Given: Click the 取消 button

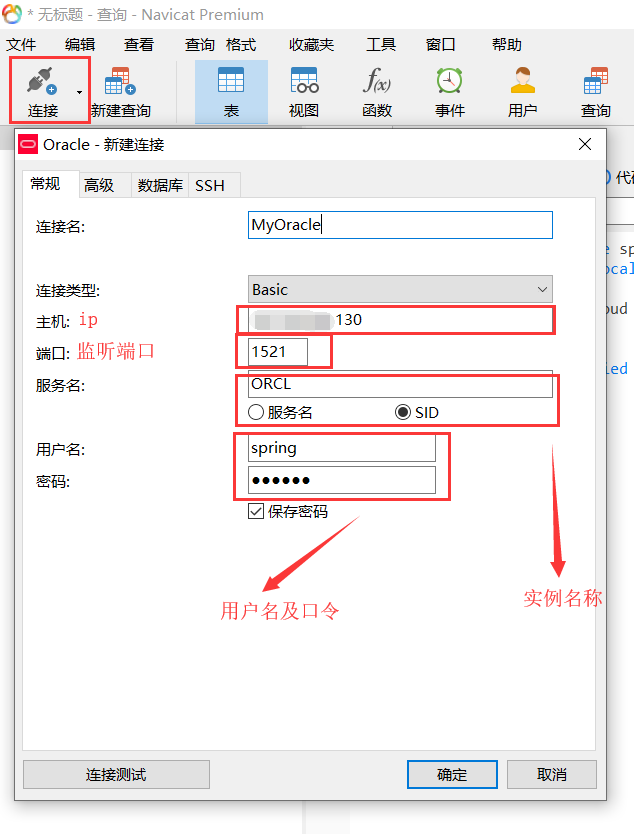Looking at the screenshot, I should tap(552, 774).
